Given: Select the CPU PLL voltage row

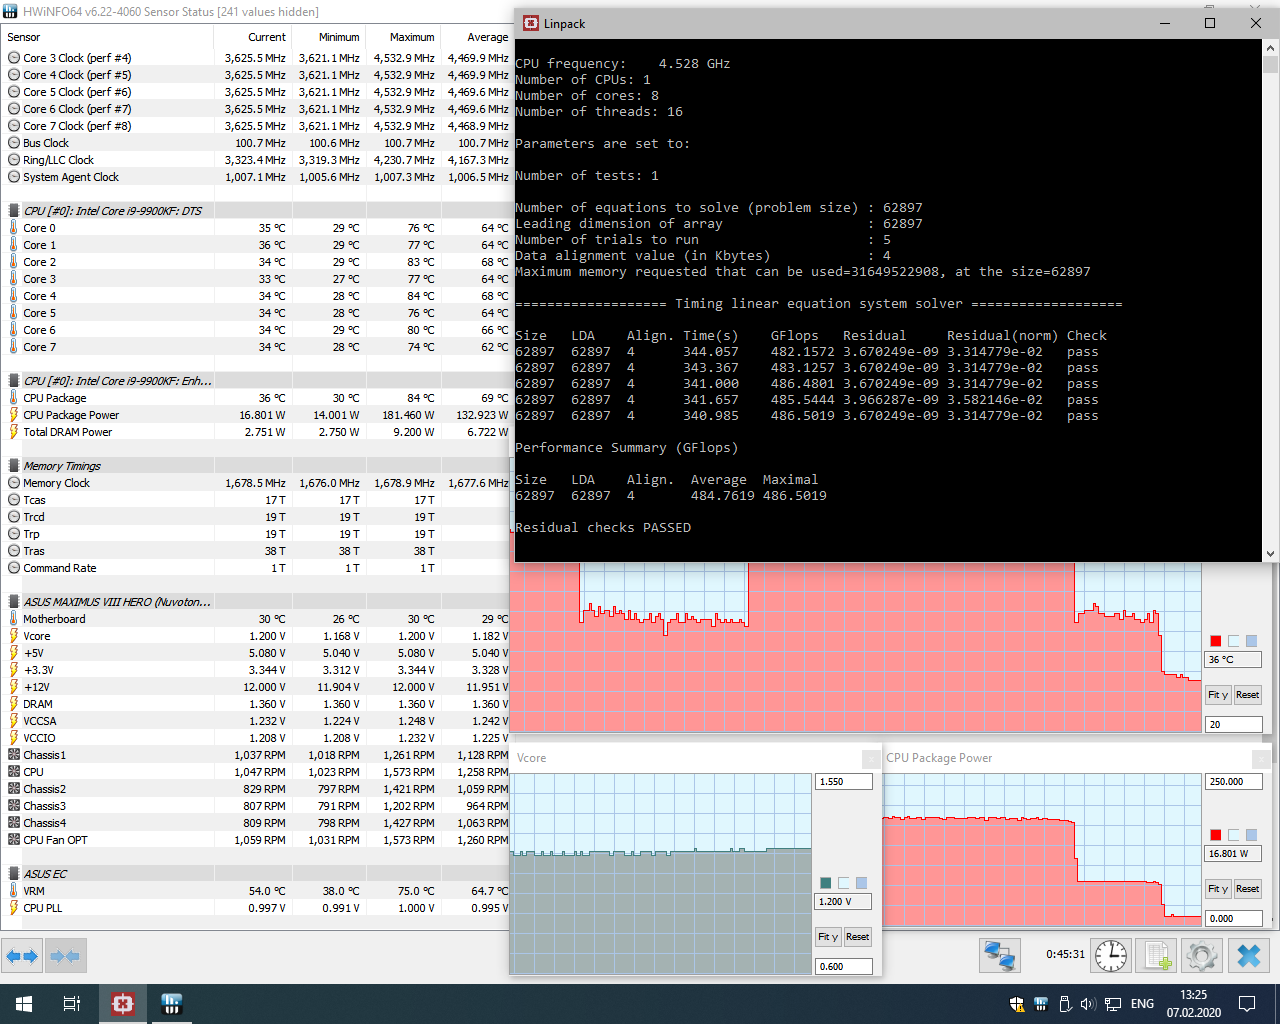Looking at the screenshot, I should pyautogui.click(x=256, y=908).
